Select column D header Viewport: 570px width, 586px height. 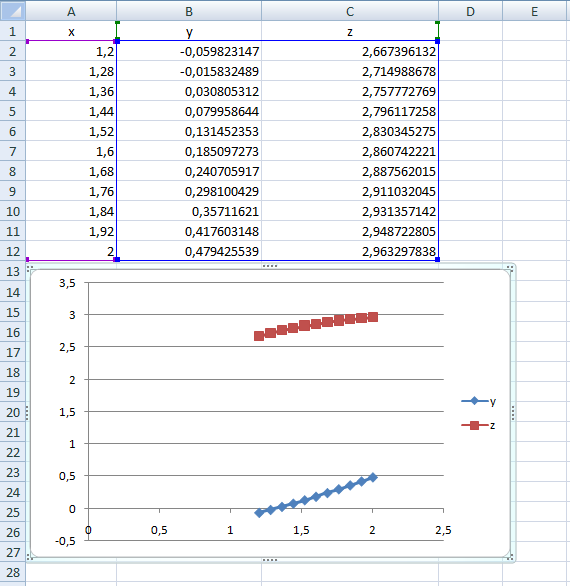point(470,11)
